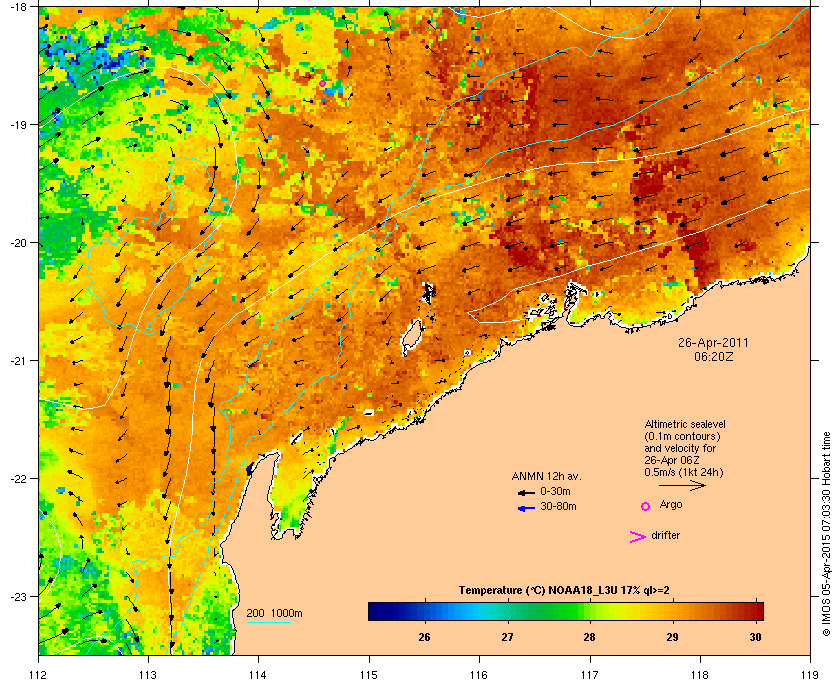Image resolution: width=840 pixels, height=680 pixels.
Task: Click the 'Altimetric sealevel' legend text
Action: [x=685, y=424]
